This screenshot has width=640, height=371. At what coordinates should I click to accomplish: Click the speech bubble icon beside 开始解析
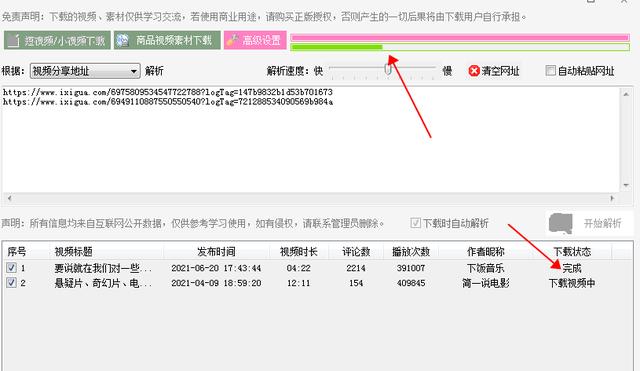[x=561, y=223]
